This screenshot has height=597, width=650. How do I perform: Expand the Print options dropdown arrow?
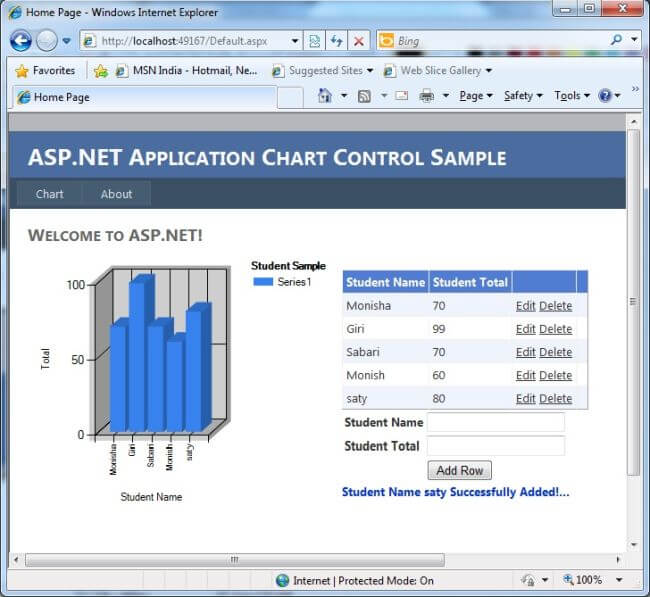446,96
